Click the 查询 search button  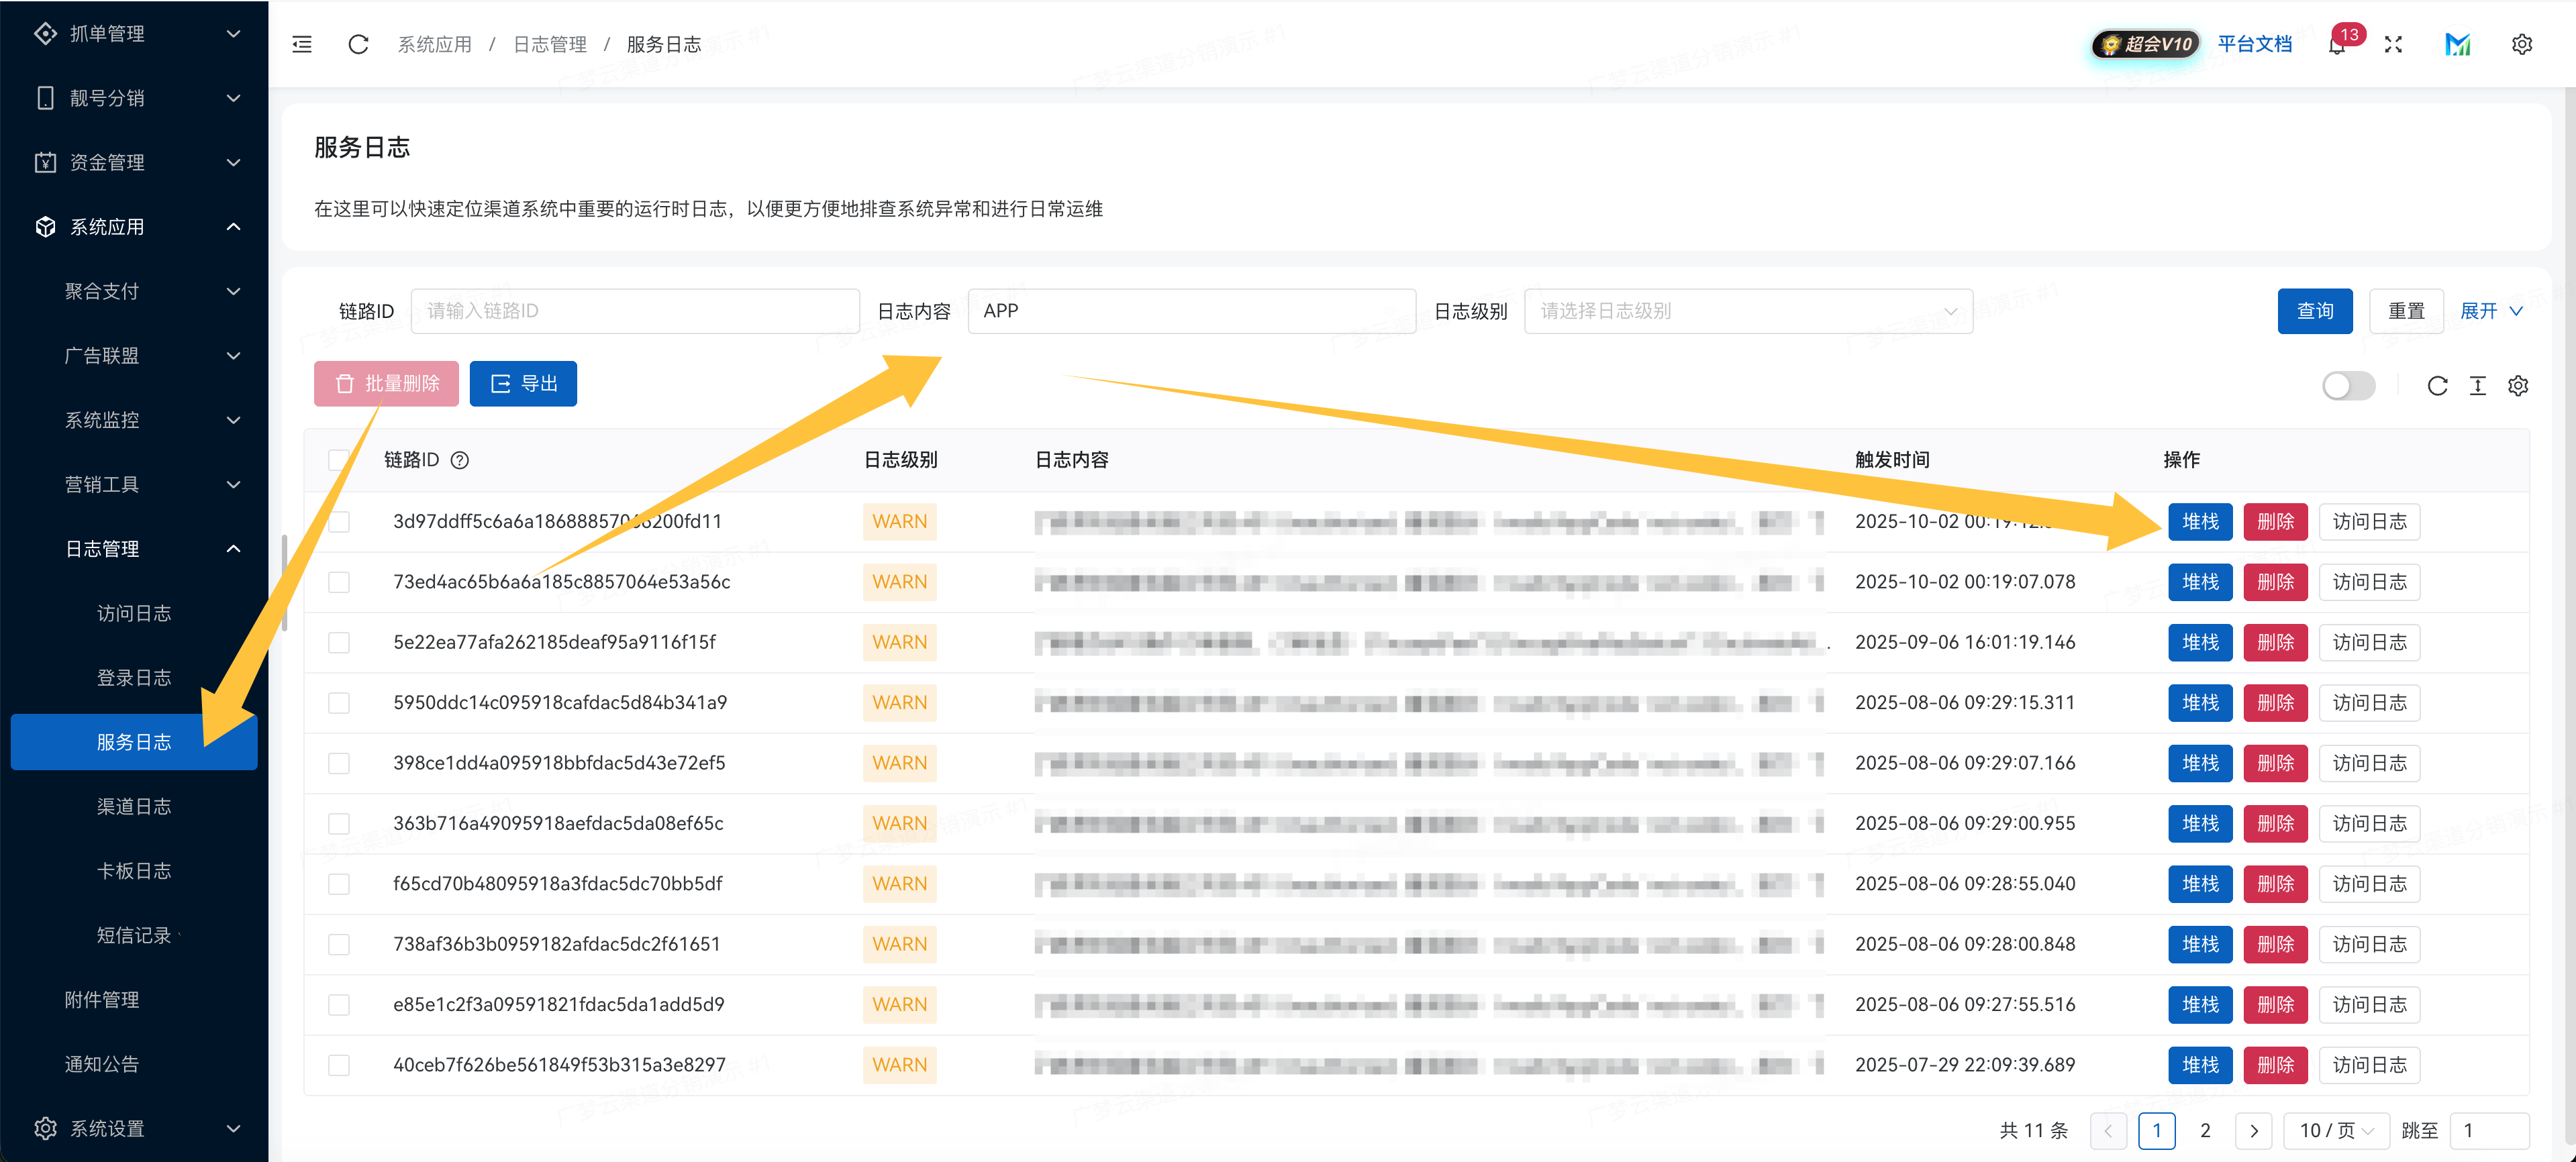point(2315,311)
